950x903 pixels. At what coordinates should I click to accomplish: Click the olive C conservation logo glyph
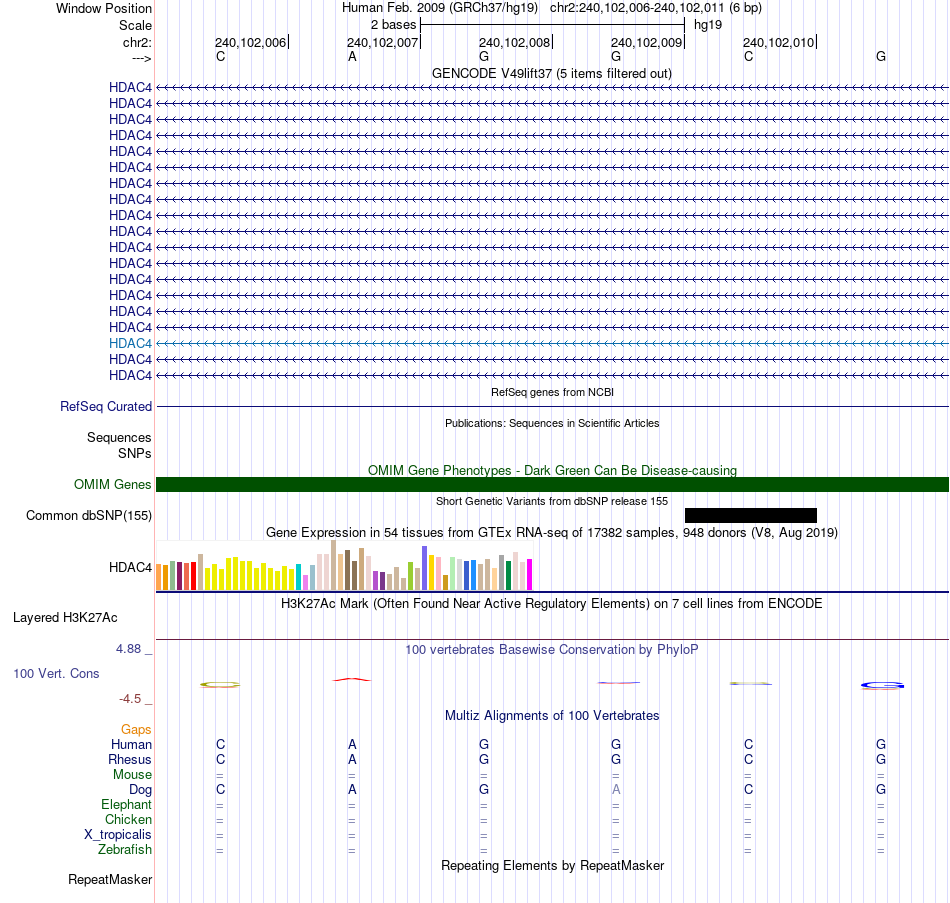pos(220,685)
